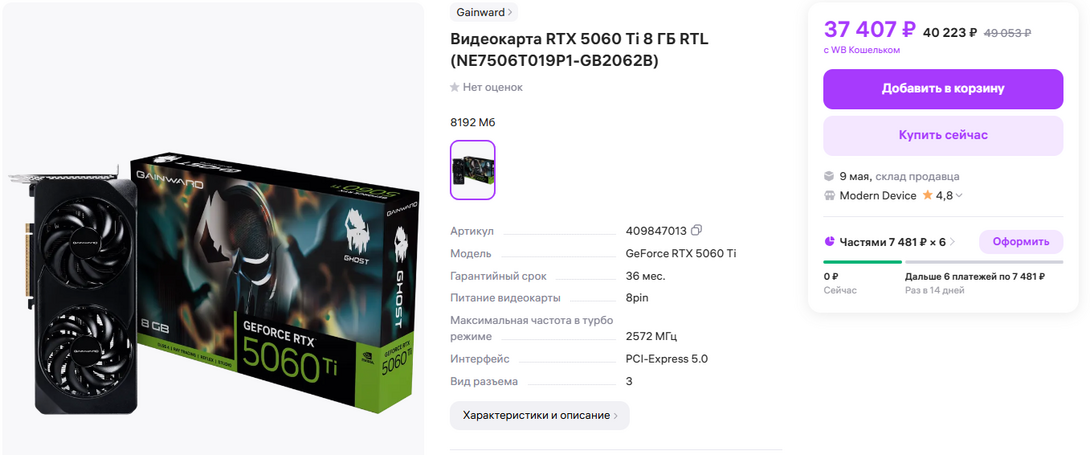Add product to cart with Добавить в корзину
This screenshot has width=1090, height=455.
(x=943, y=89)
